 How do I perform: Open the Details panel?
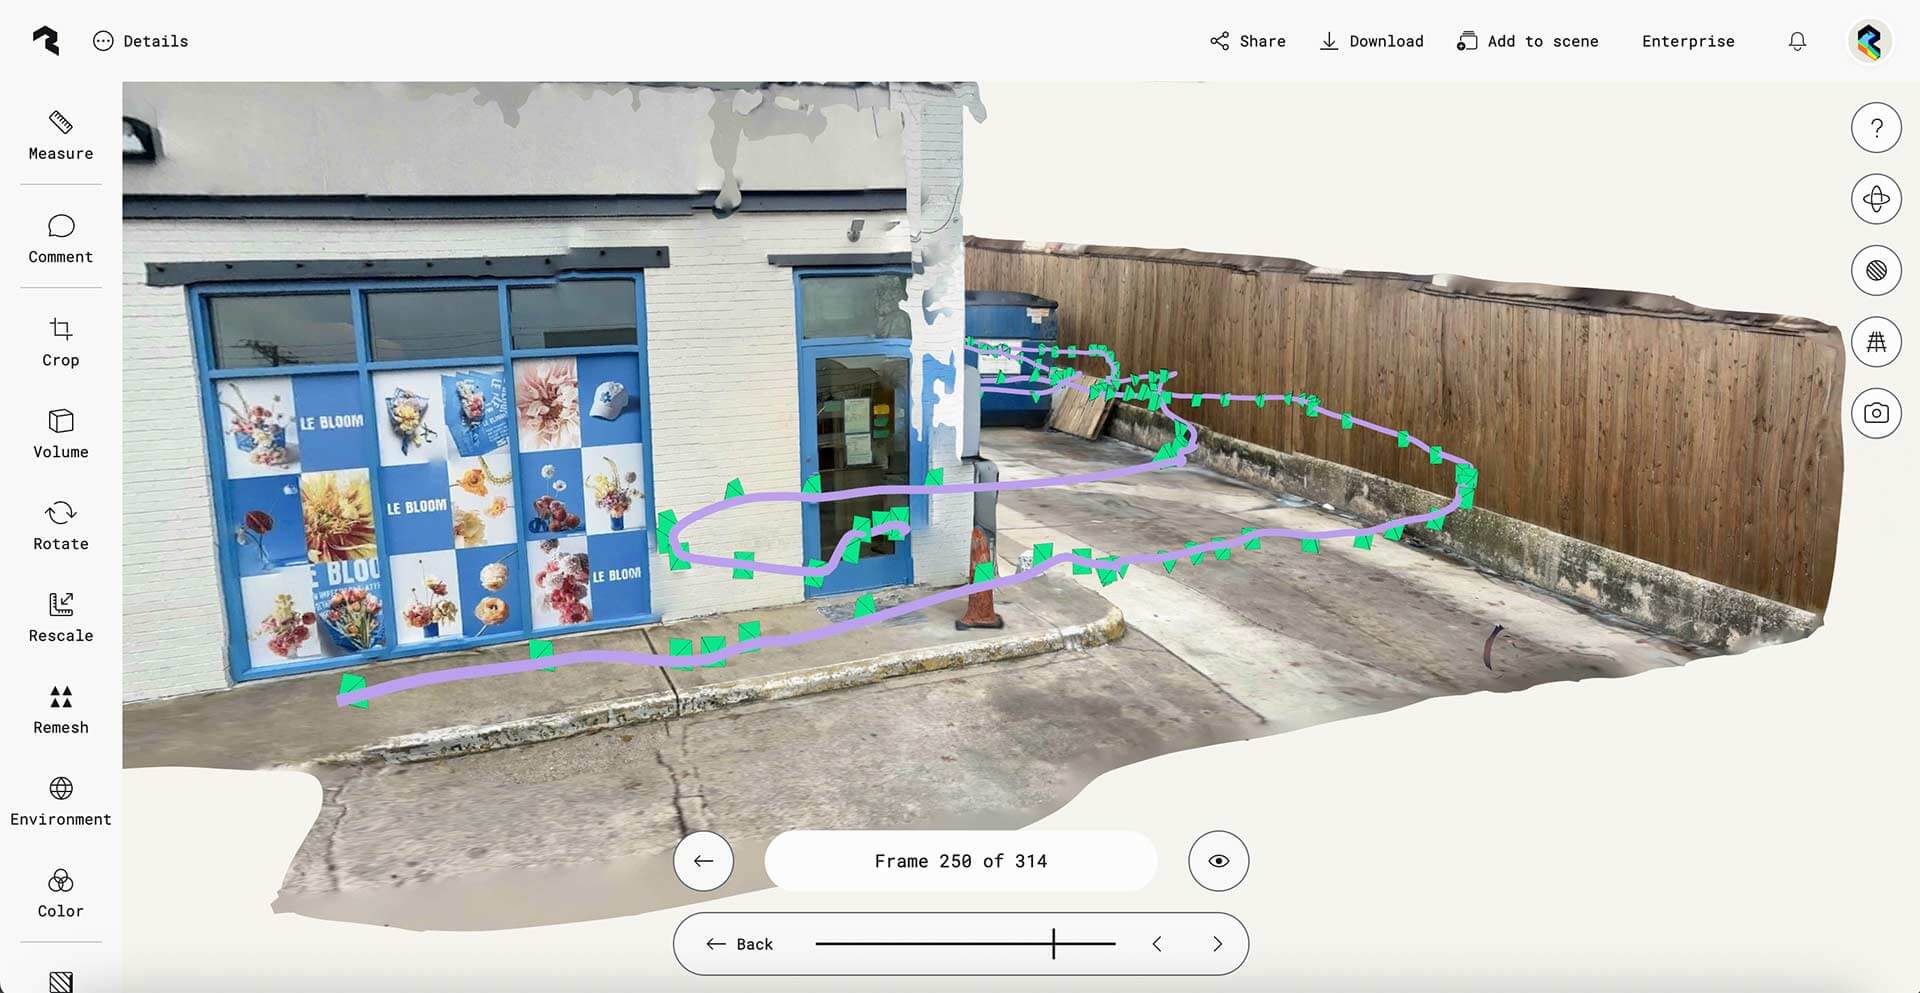click(140, 41)
